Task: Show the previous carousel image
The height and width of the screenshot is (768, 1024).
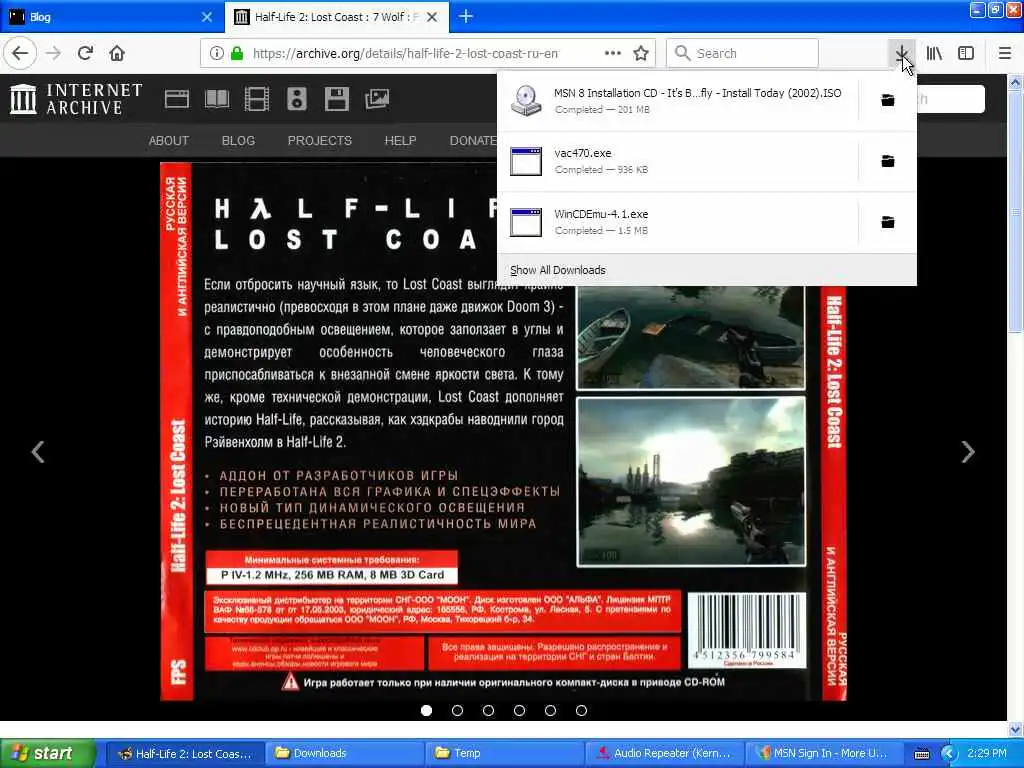Action: (x=38, y=451)
